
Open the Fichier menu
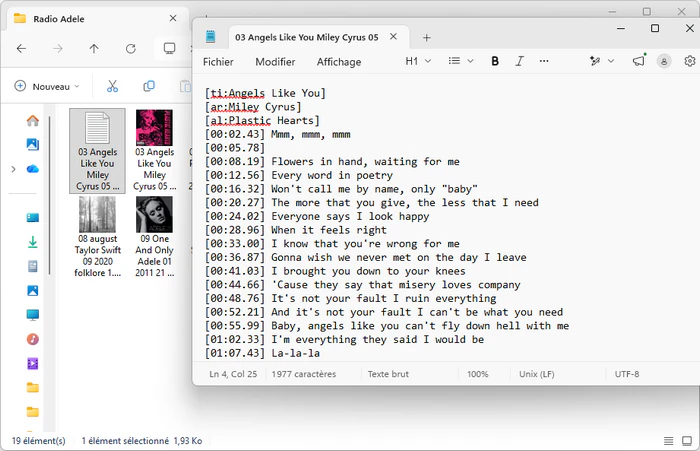pyautogui.click(x=218, y=62)
